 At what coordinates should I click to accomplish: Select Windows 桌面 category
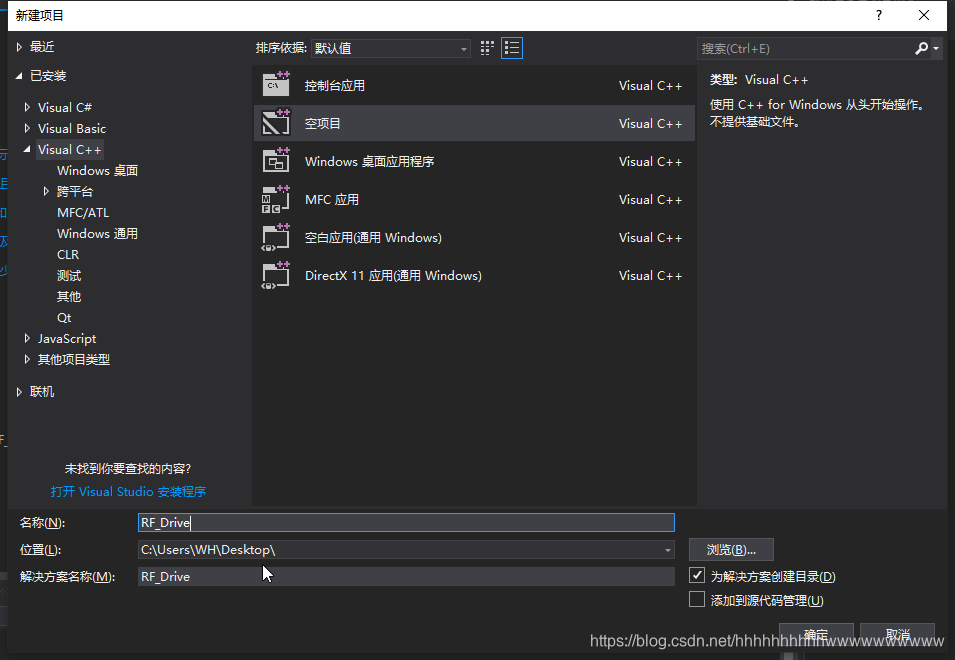[x=97, y=170]
